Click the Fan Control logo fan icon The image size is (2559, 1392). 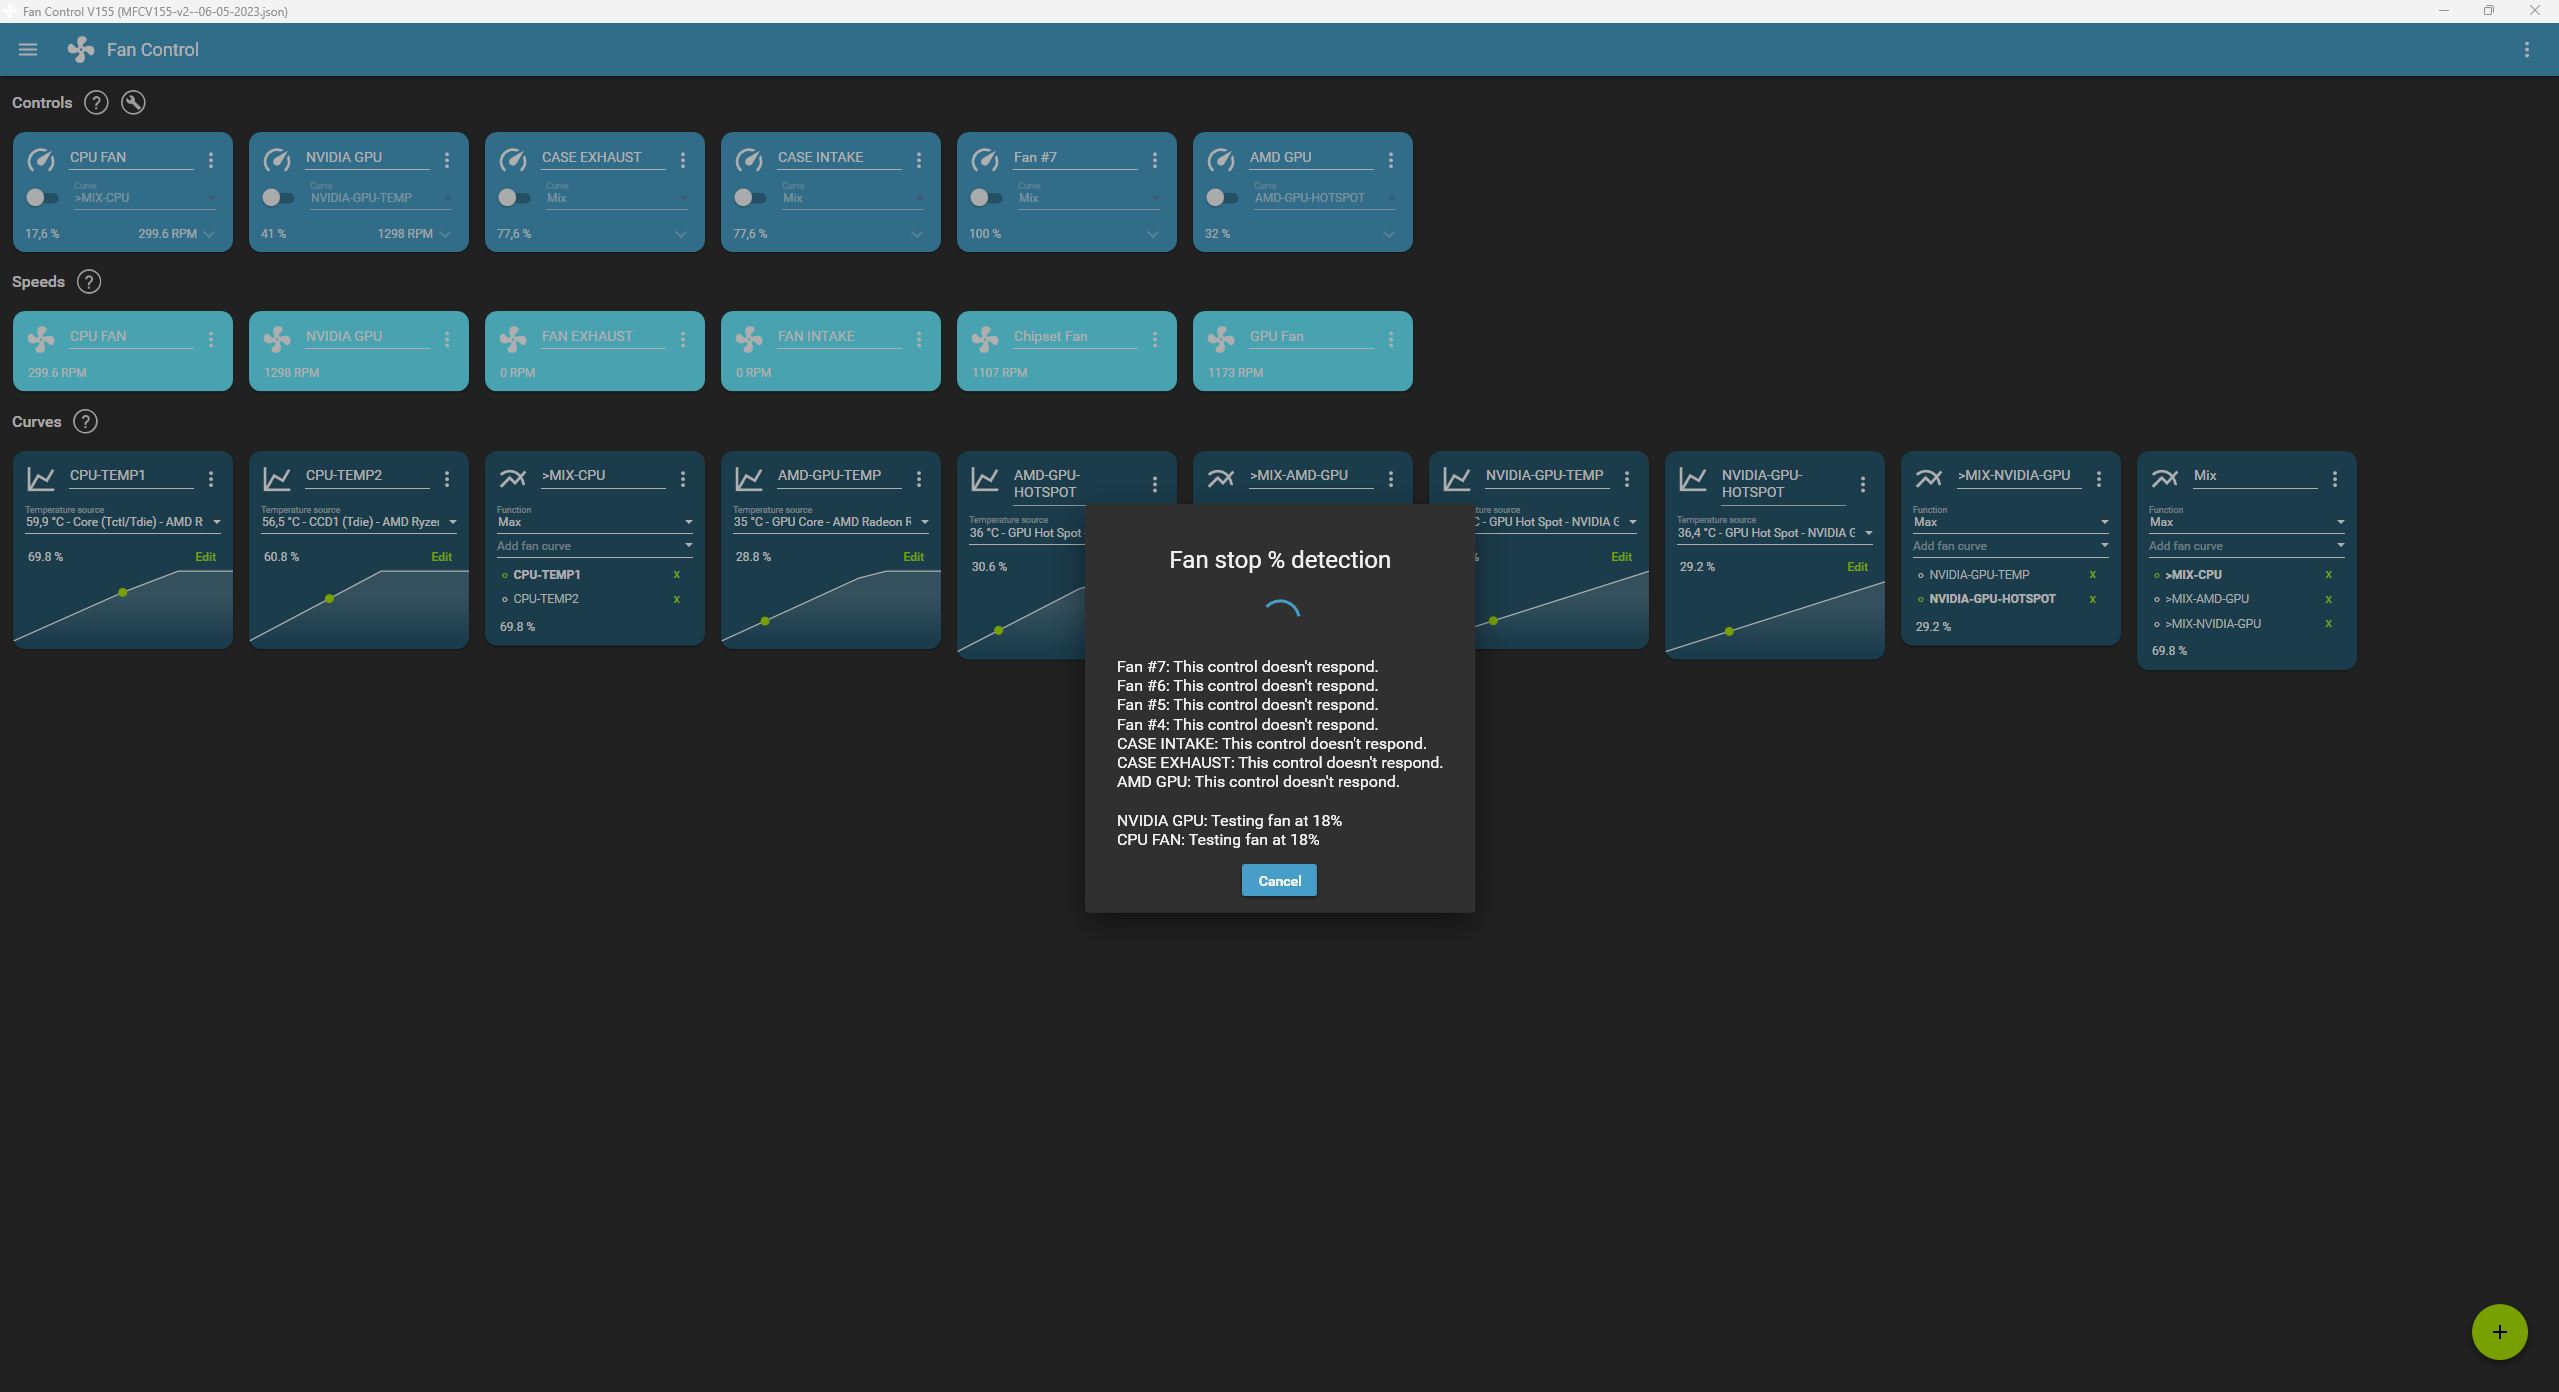(79, 49)
